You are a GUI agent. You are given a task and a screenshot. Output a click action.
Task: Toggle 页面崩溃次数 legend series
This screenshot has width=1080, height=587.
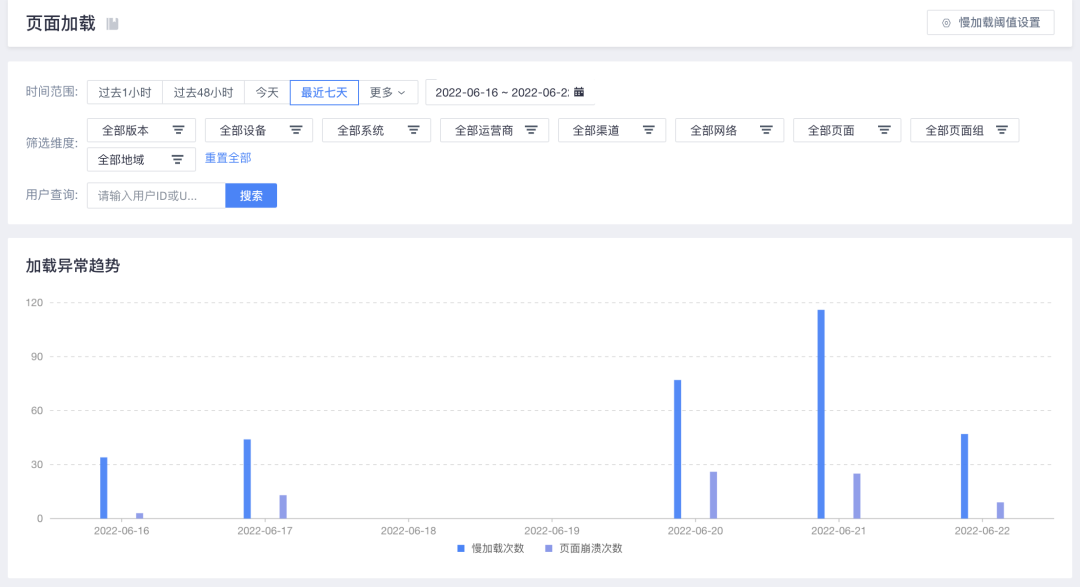coord(583,548)
